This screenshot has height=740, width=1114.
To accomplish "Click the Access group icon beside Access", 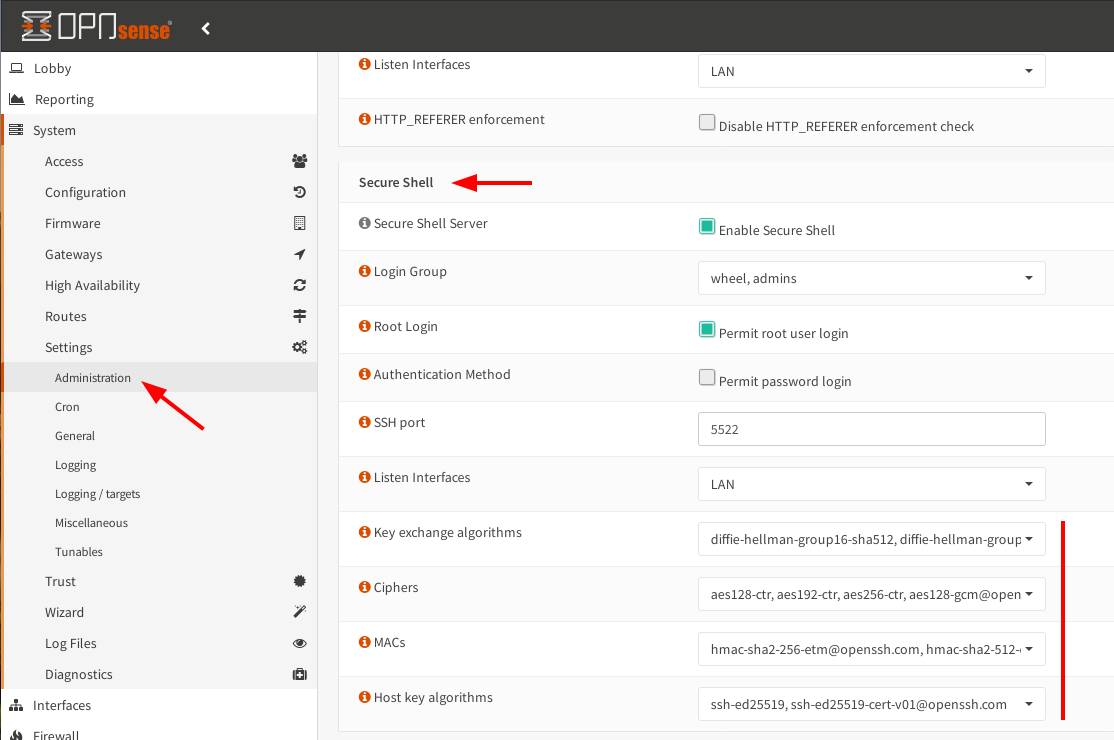I will [299, 161].
